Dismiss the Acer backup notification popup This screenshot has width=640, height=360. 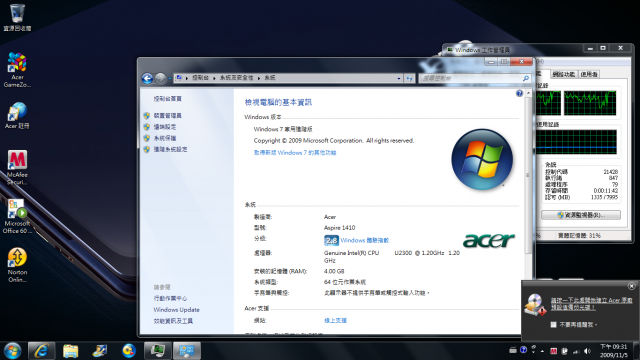pos(631,286)
